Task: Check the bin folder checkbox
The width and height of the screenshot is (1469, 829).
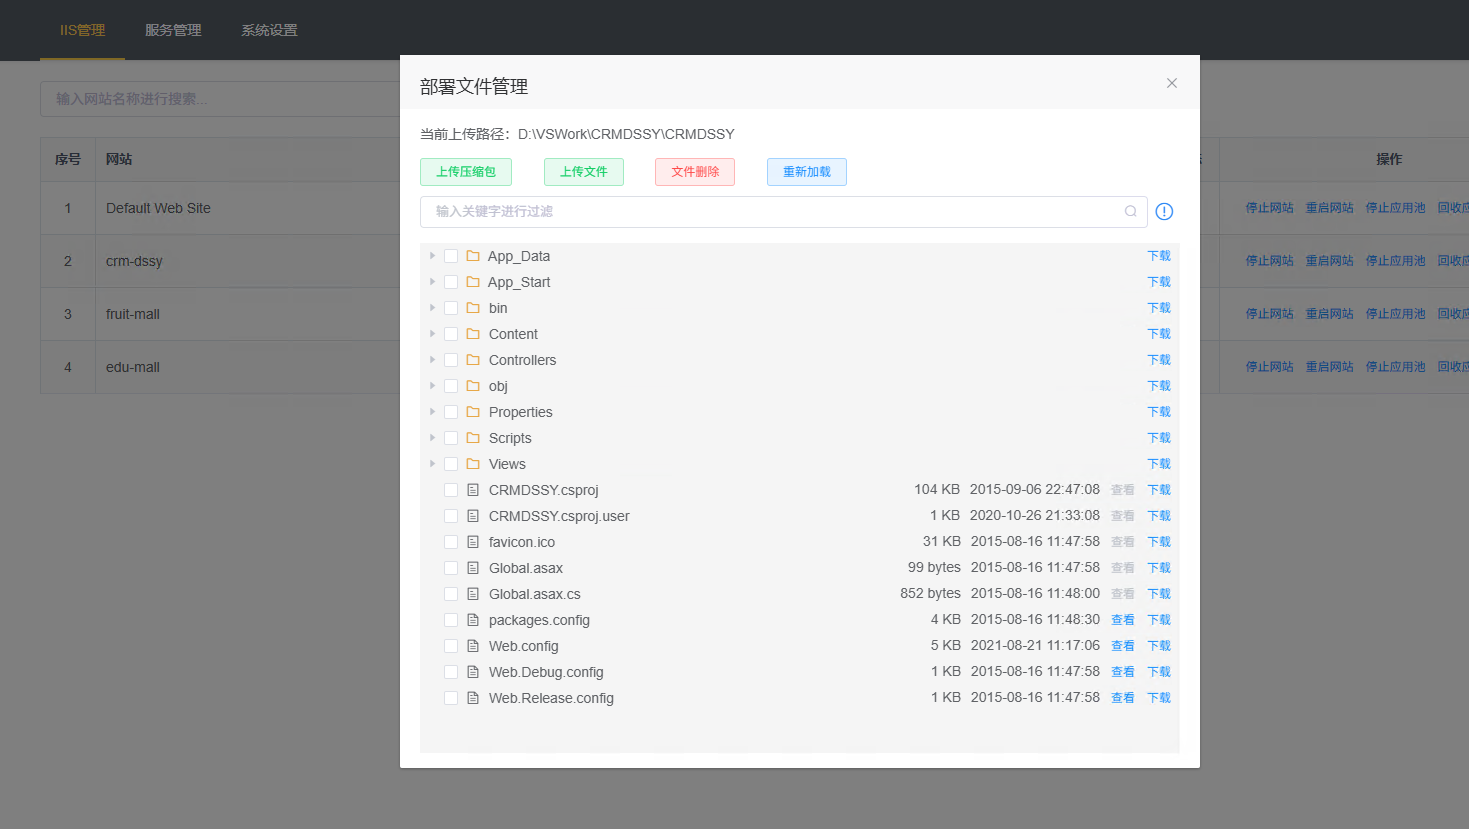Action: pyautogui.click(x=451, y=308)
